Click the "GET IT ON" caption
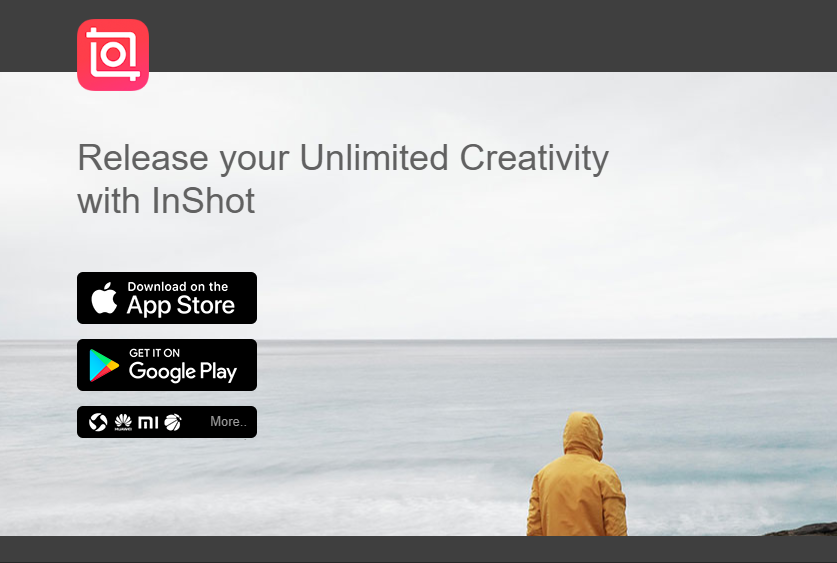The width and height of the screenshot is (837, 563). coord(154,353)
